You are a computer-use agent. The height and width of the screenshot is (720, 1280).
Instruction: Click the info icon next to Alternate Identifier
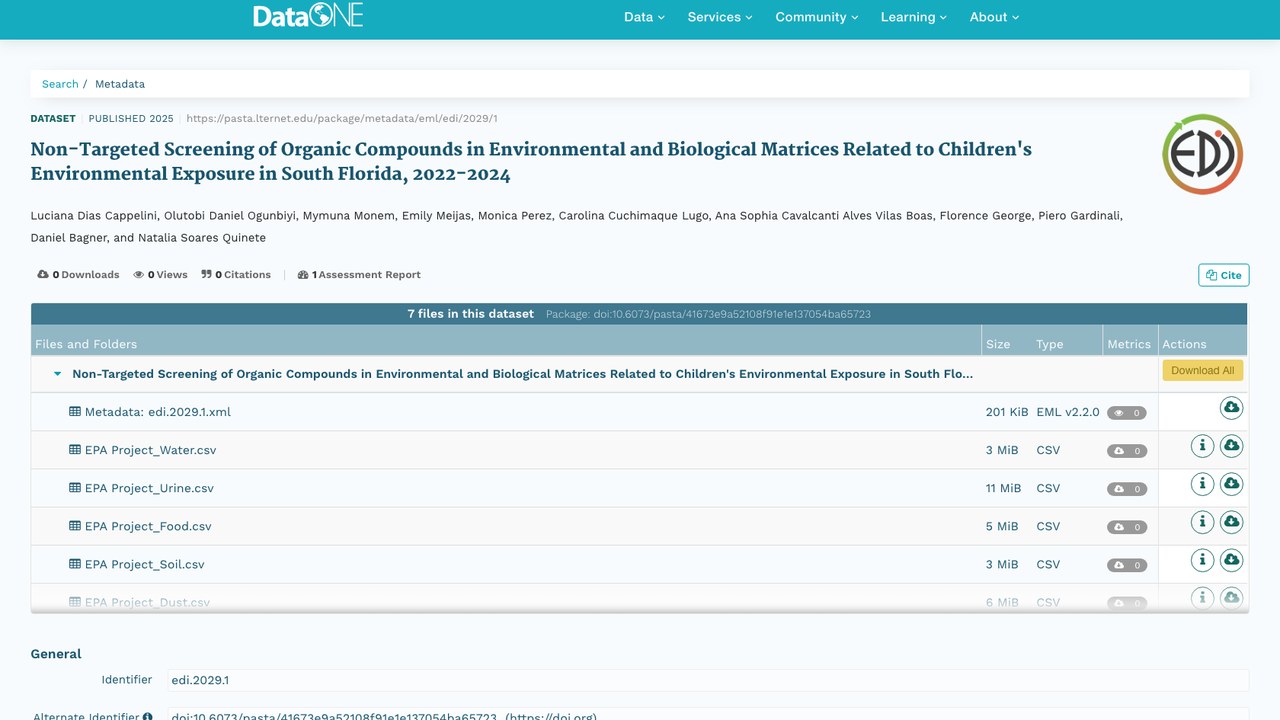click(148, 717)
